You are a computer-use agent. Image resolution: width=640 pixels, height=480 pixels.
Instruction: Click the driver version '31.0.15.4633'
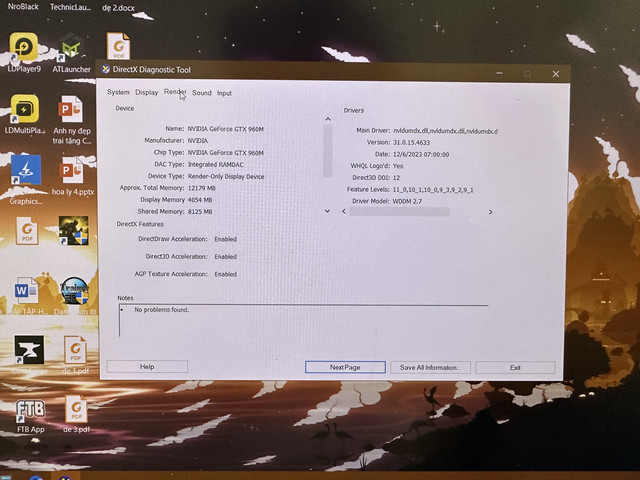[411, 142]
